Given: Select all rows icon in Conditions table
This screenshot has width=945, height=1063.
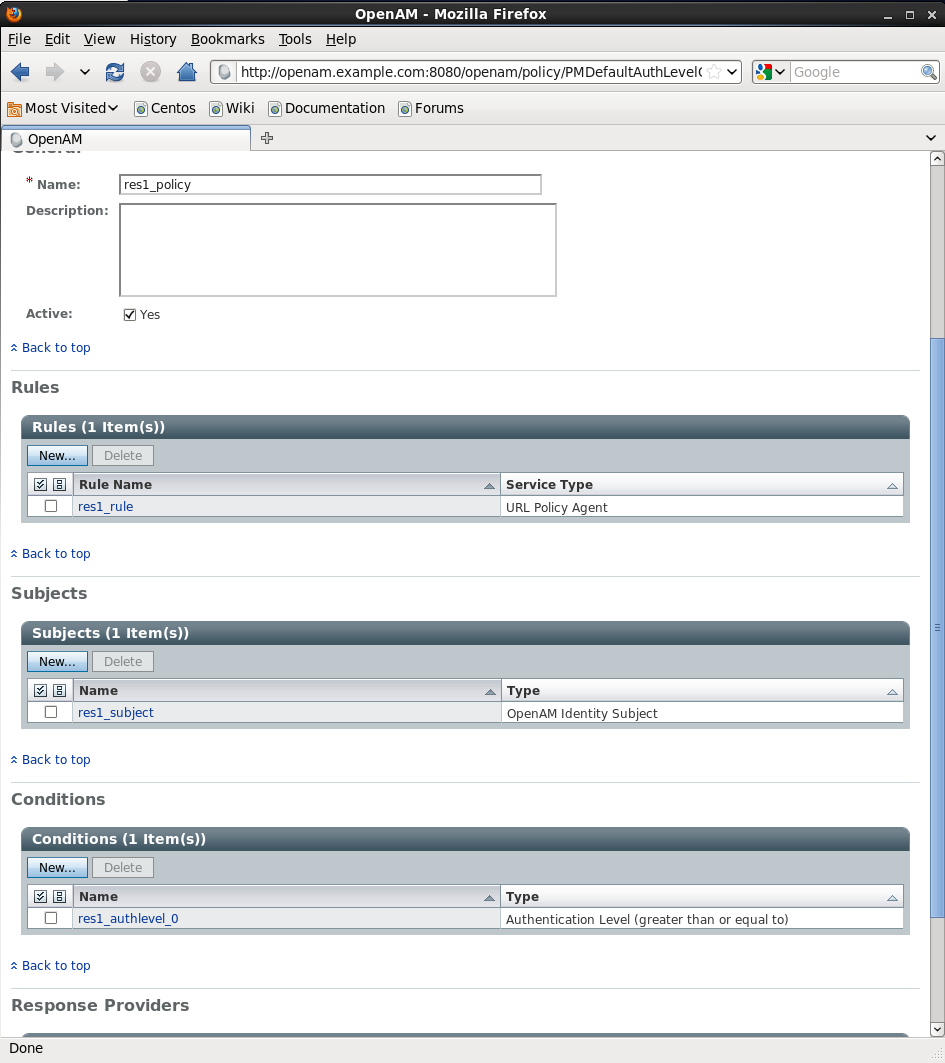Looking at the screenshot, I should 41,897.
